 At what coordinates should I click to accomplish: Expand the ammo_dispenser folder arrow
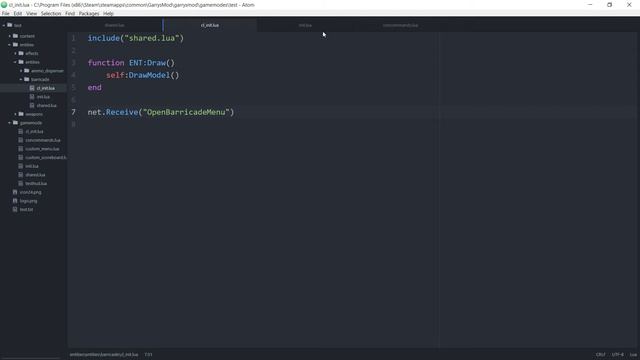click(21, 71)
